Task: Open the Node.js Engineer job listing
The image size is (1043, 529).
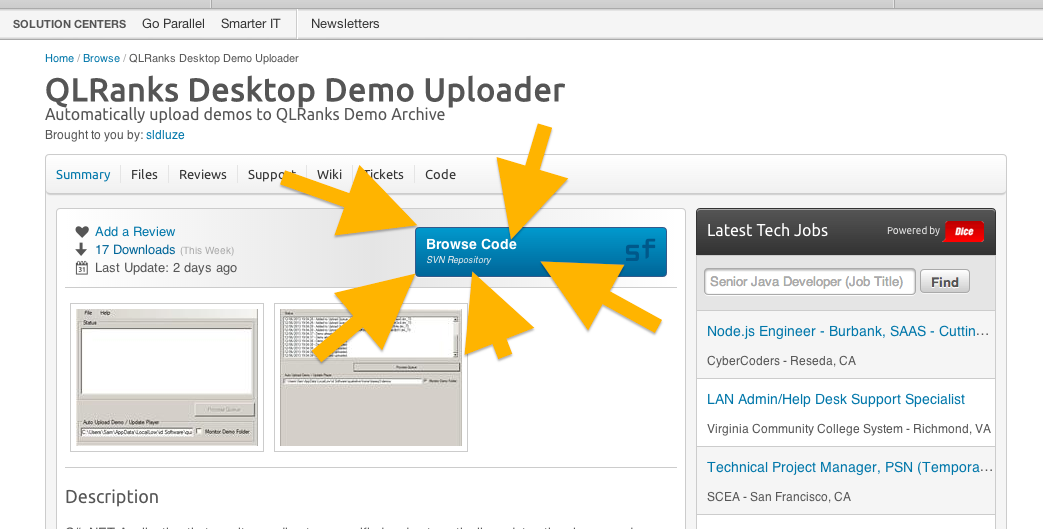Action: [849, 331]
